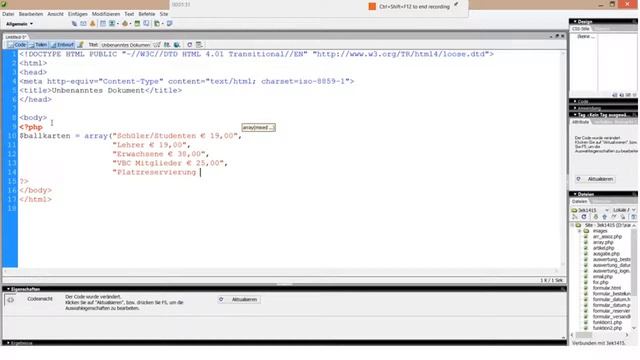Open the Modifizieren menu
This screenshot has width=640, height=360.
pos(106,14)
